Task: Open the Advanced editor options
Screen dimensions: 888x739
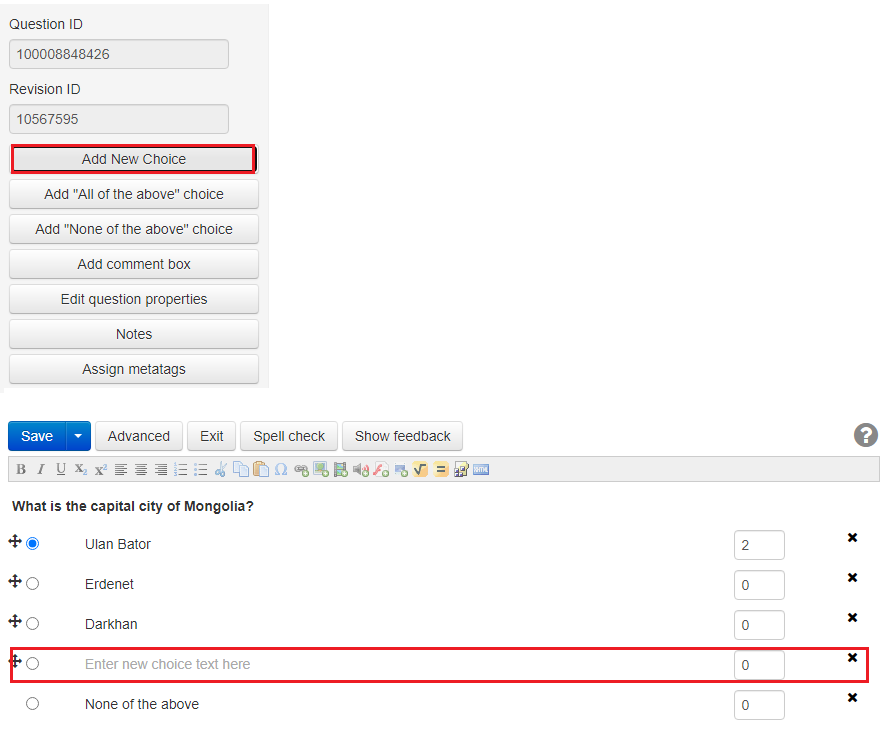Action: tap(139, 436)
